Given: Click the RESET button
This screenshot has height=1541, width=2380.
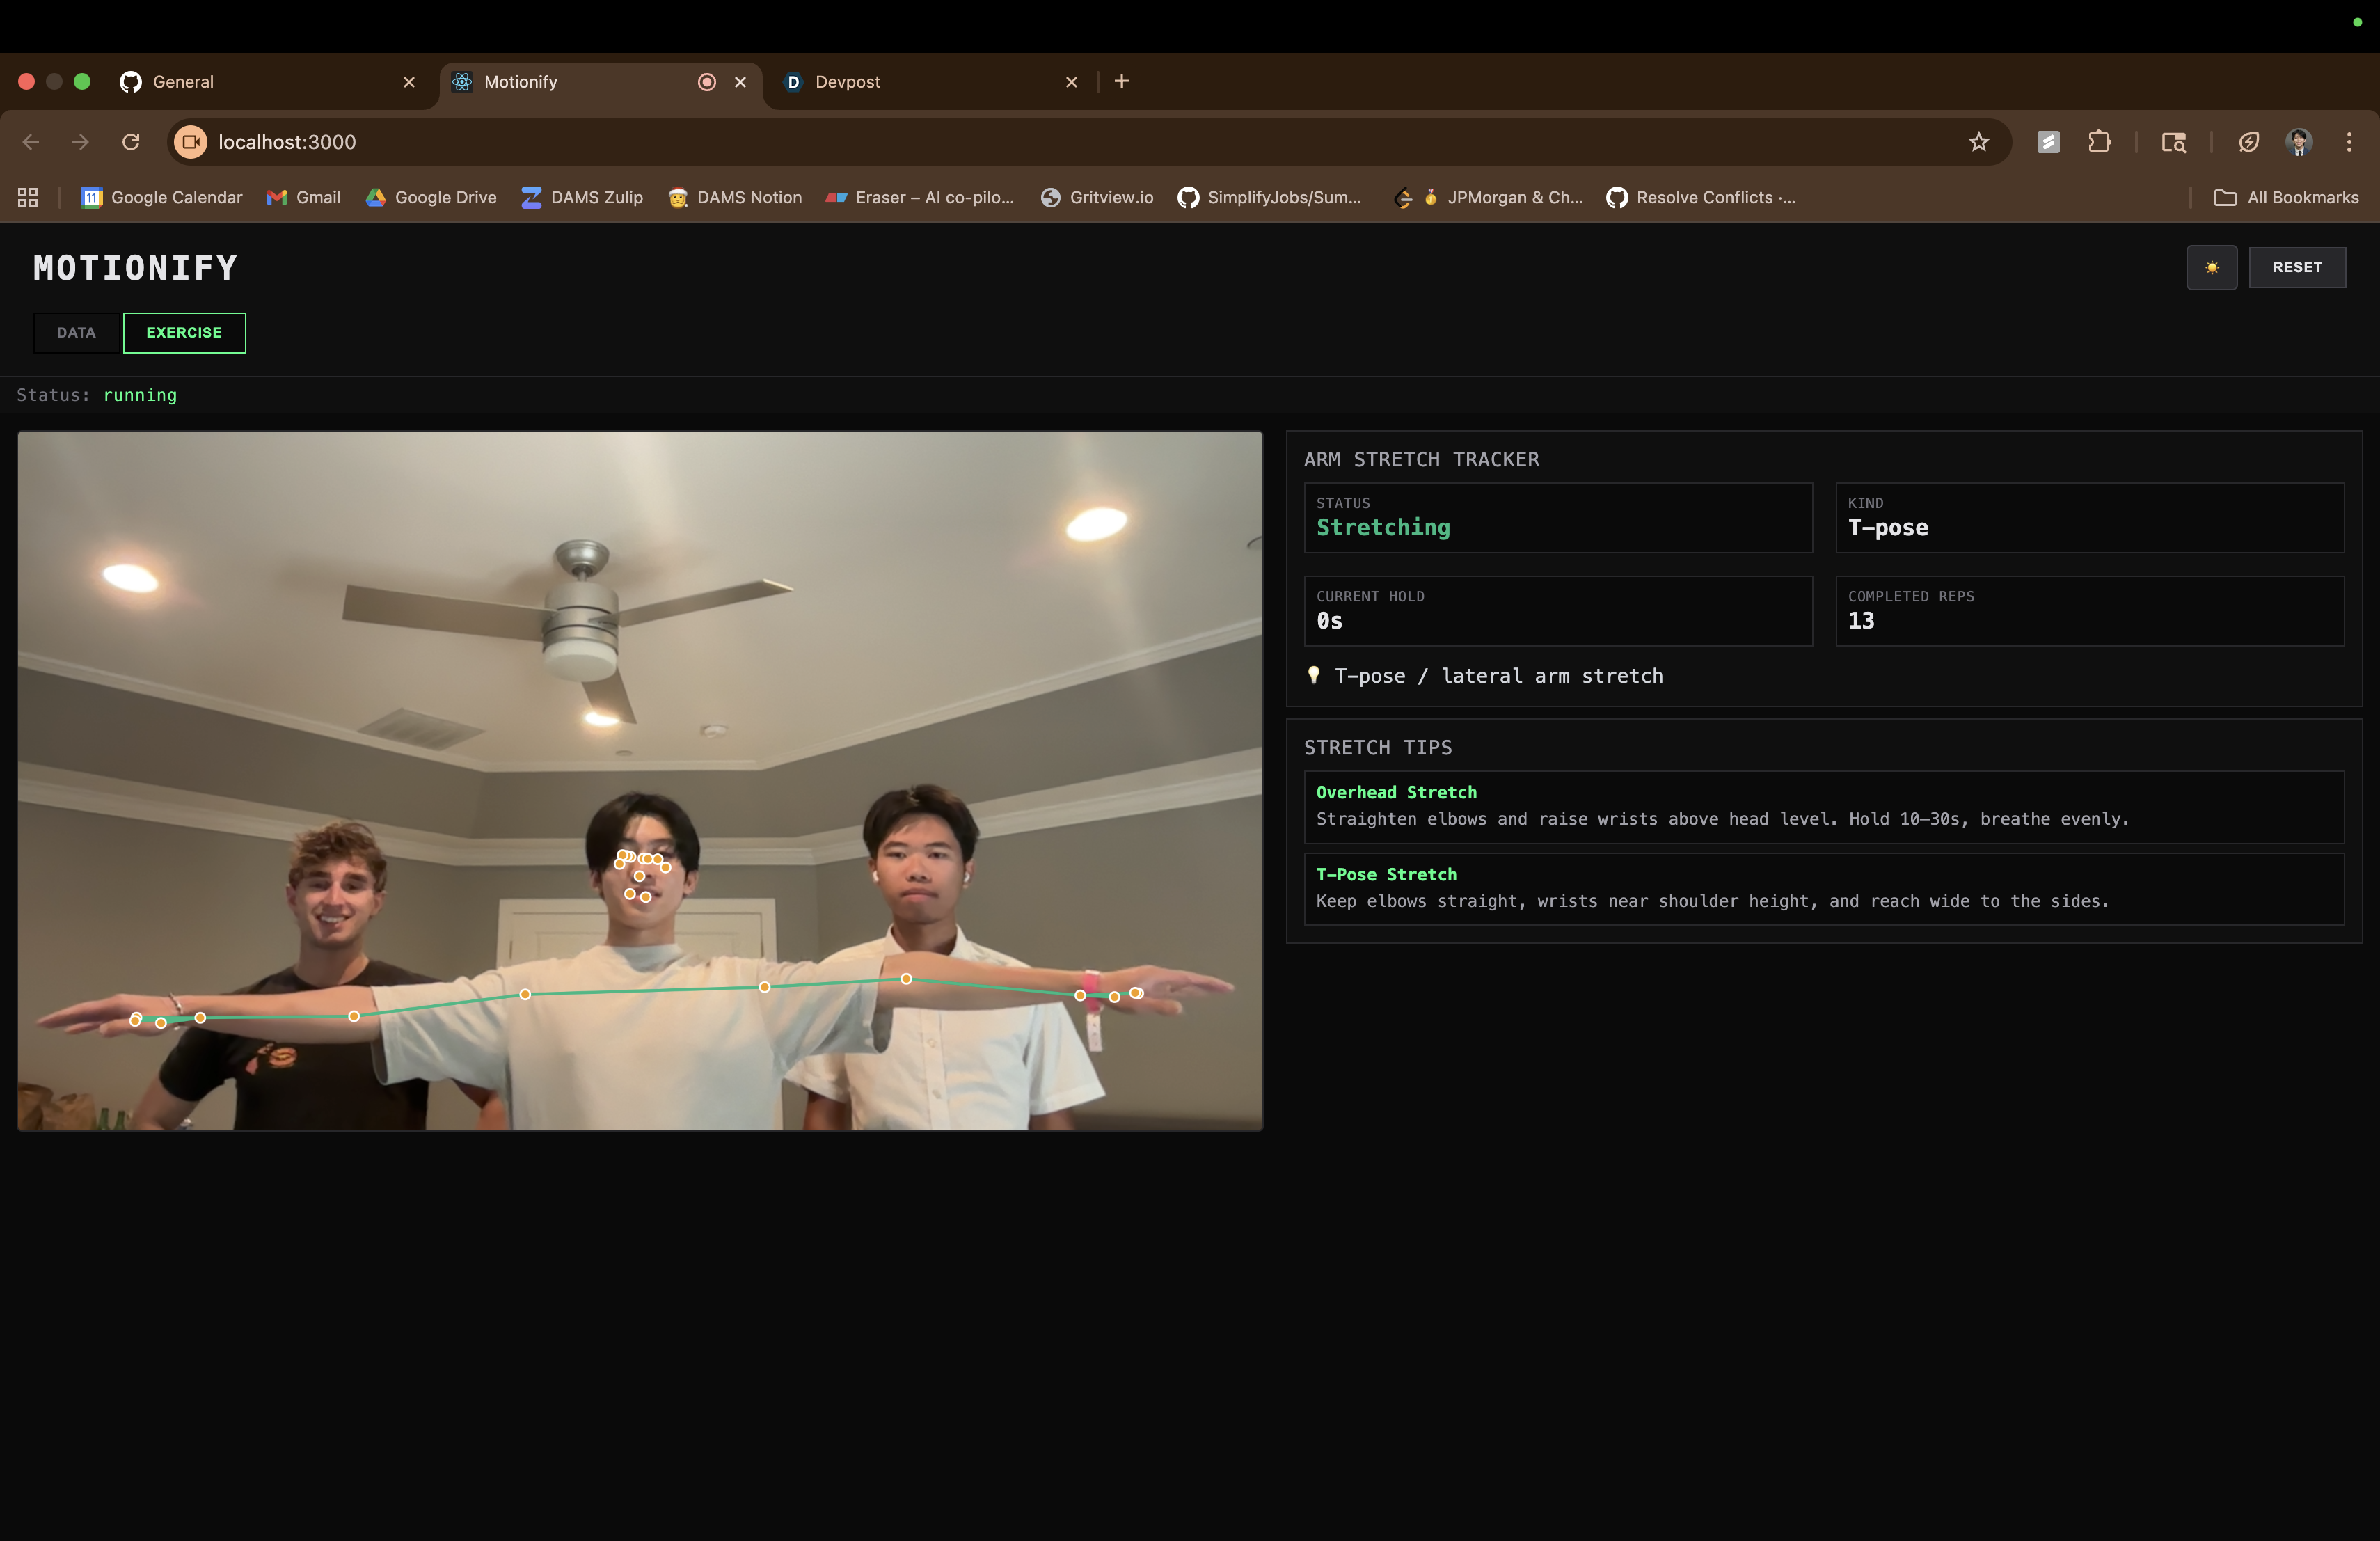Looking at the screenshot, I should [x=2296, y=267].
